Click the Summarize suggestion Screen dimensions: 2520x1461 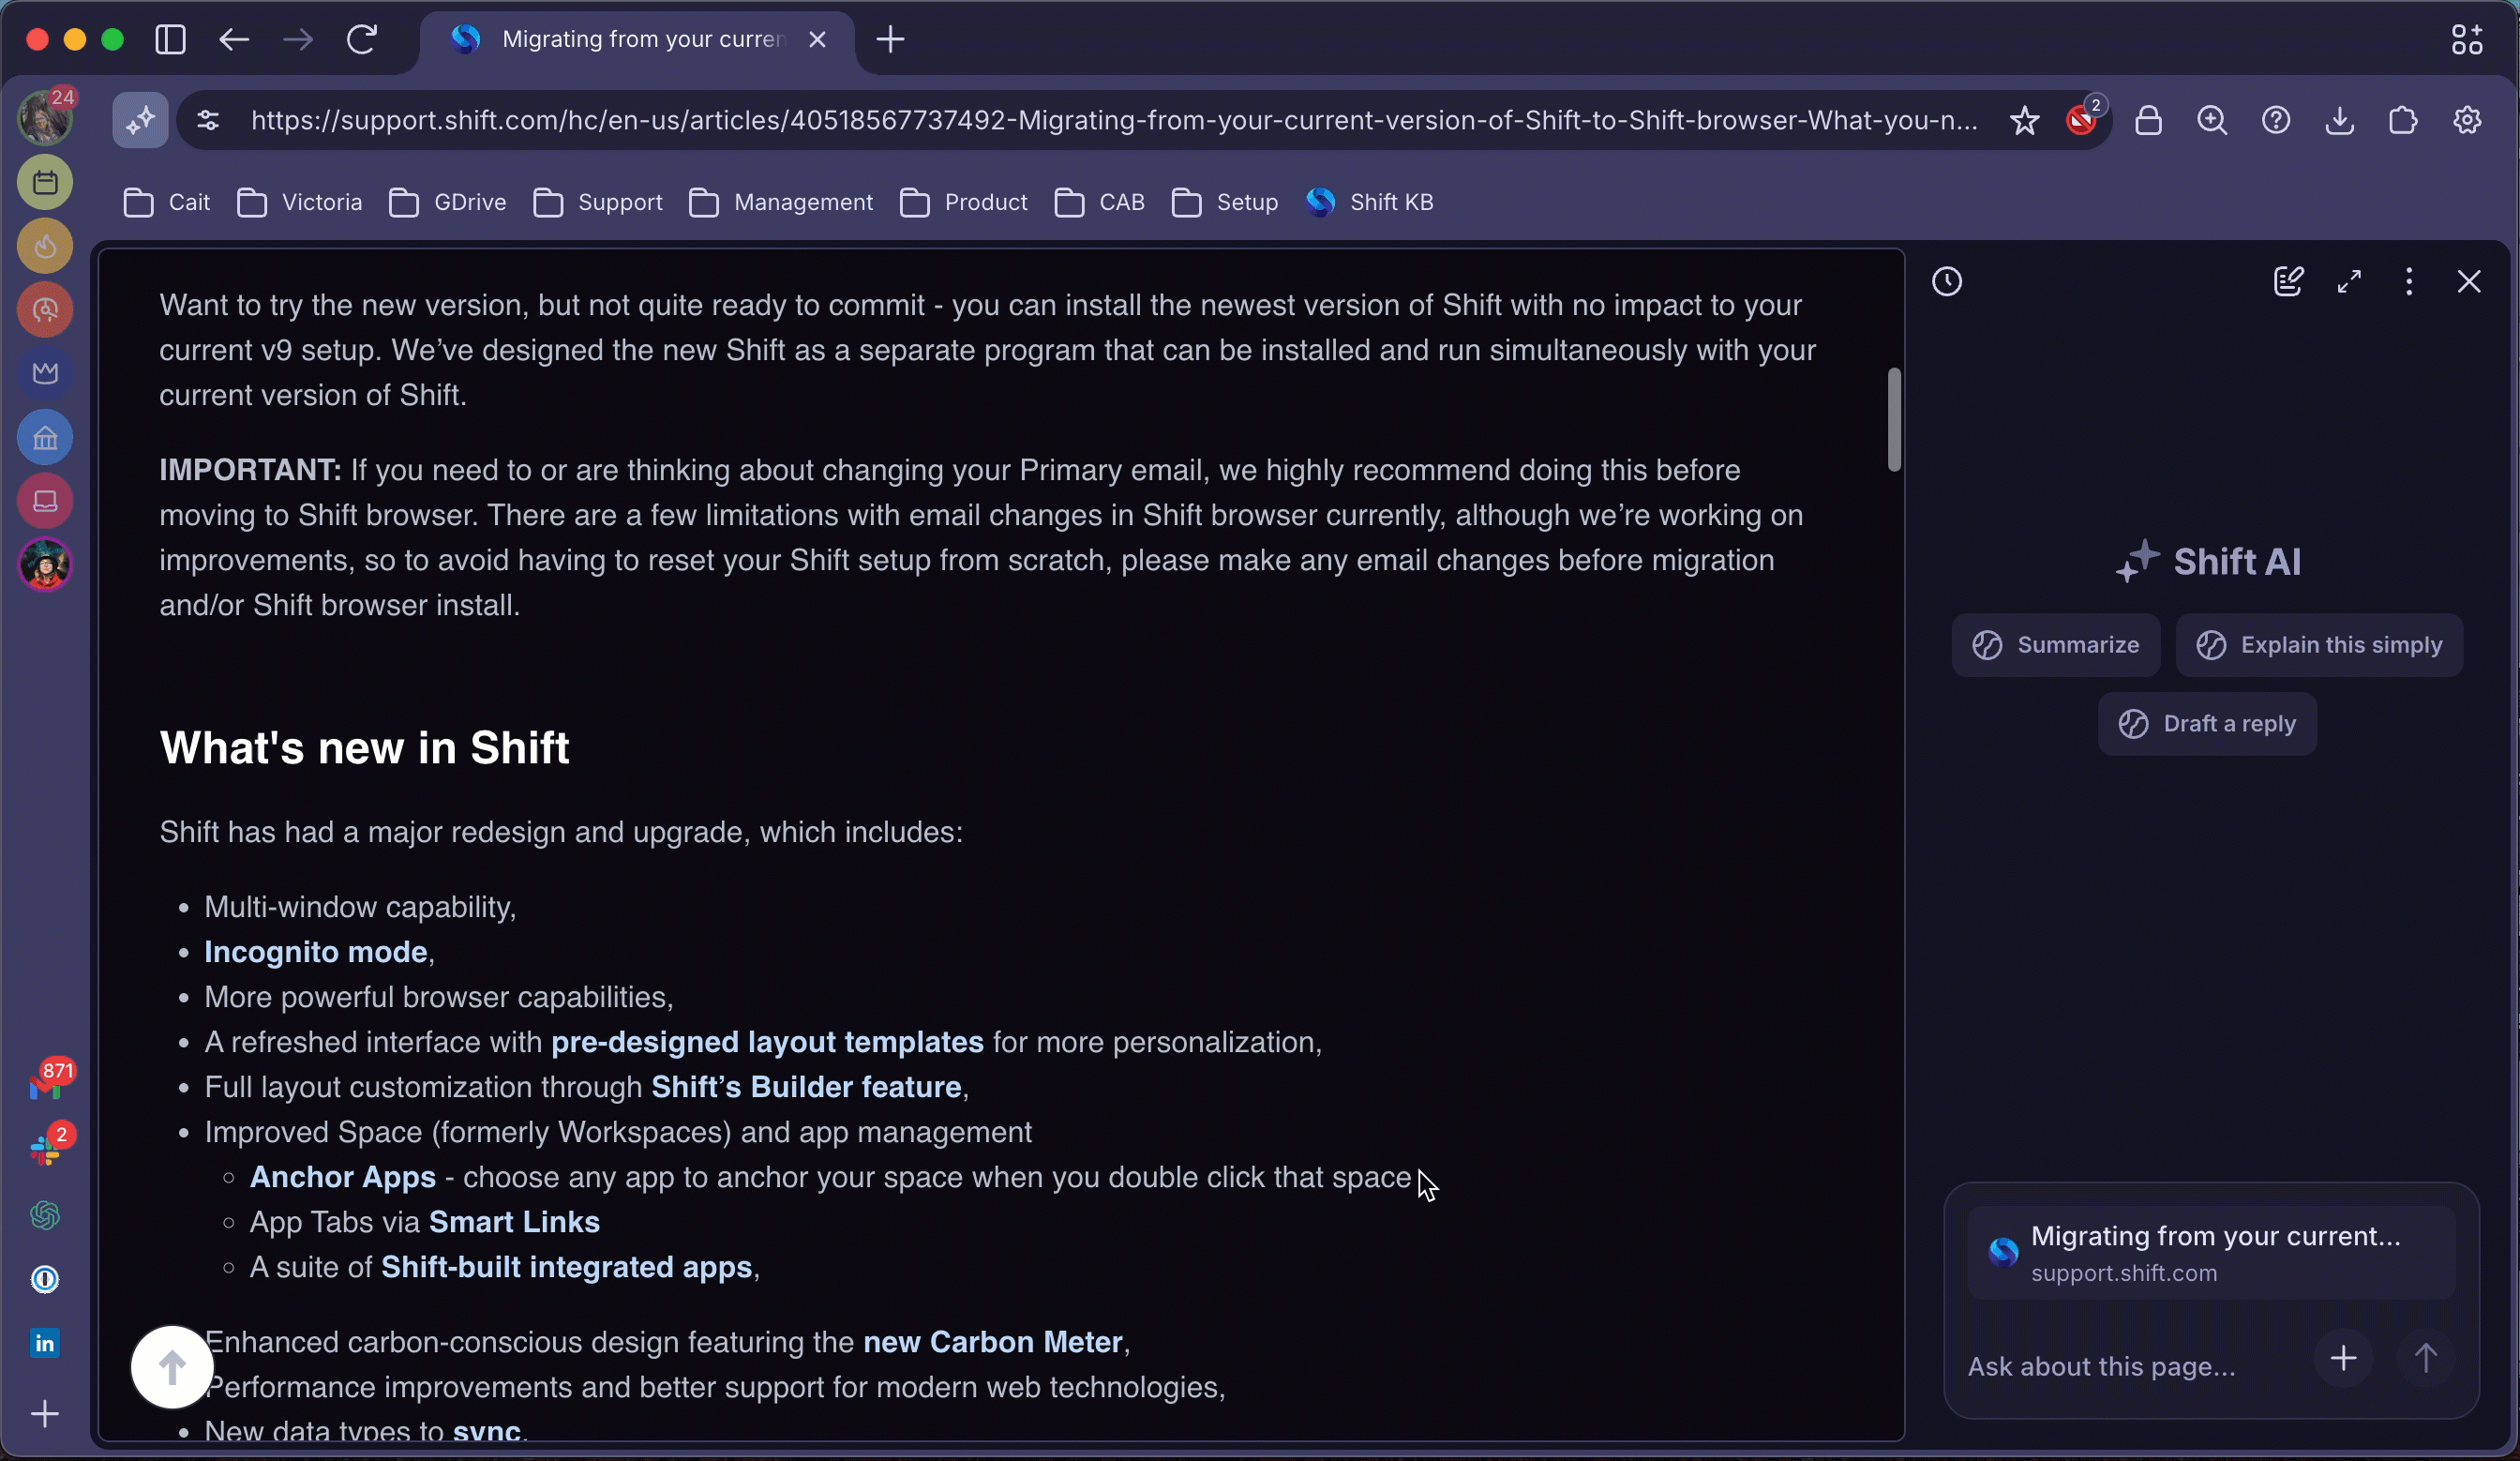click(x=2056, y=645)
